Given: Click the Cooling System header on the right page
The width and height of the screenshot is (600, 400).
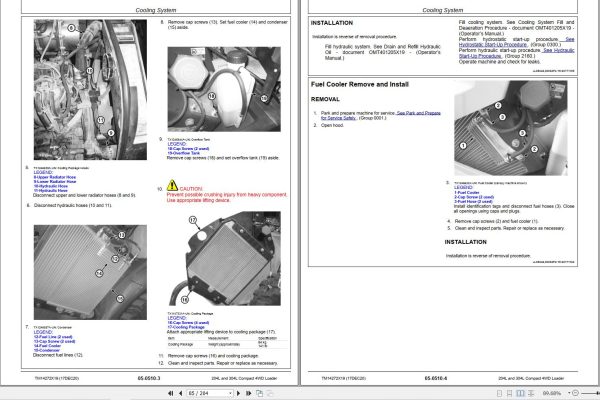Looking at the screenshot, I should point(443,10).
